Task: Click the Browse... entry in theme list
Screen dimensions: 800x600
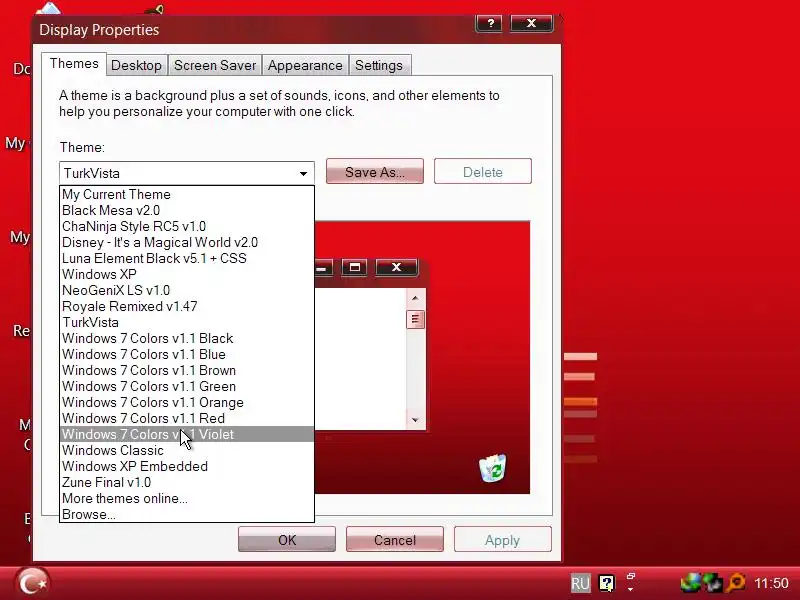Action: (187, 514)
